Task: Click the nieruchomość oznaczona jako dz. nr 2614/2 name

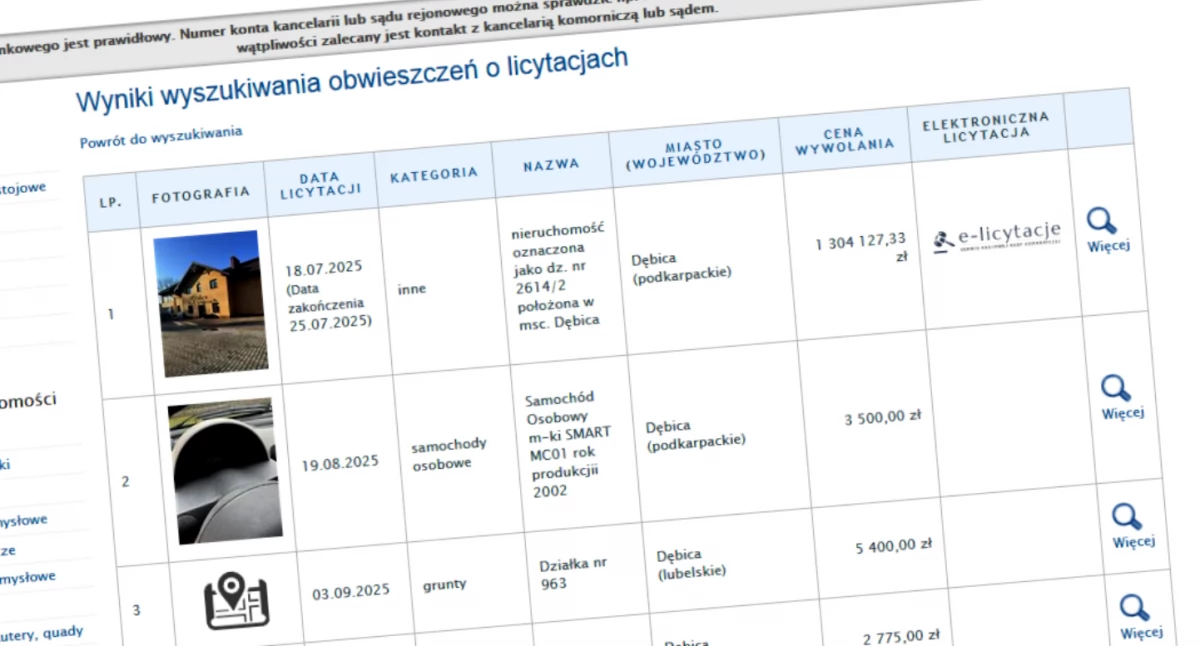Action: point(556,275)
